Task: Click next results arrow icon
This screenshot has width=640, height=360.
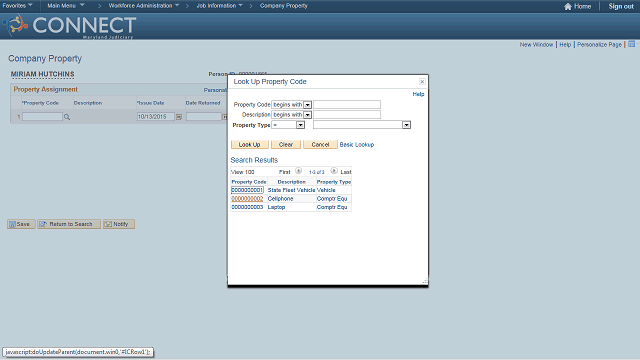Action: (x=334, y=171)
